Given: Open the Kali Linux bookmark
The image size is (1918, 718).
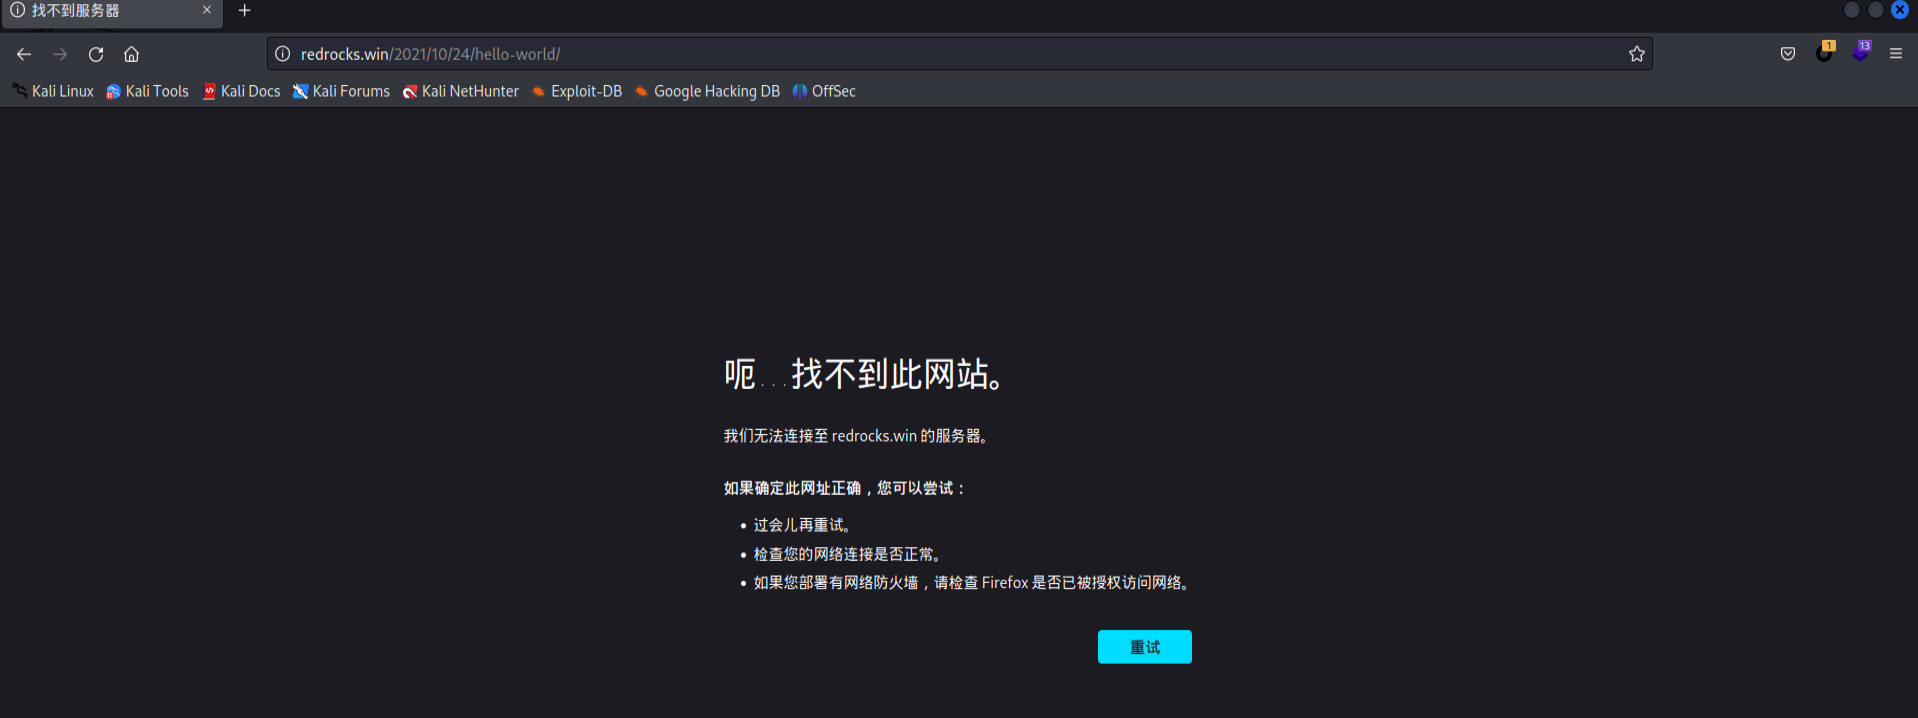Looking at the screenshot, I should [x=54, y=91].
